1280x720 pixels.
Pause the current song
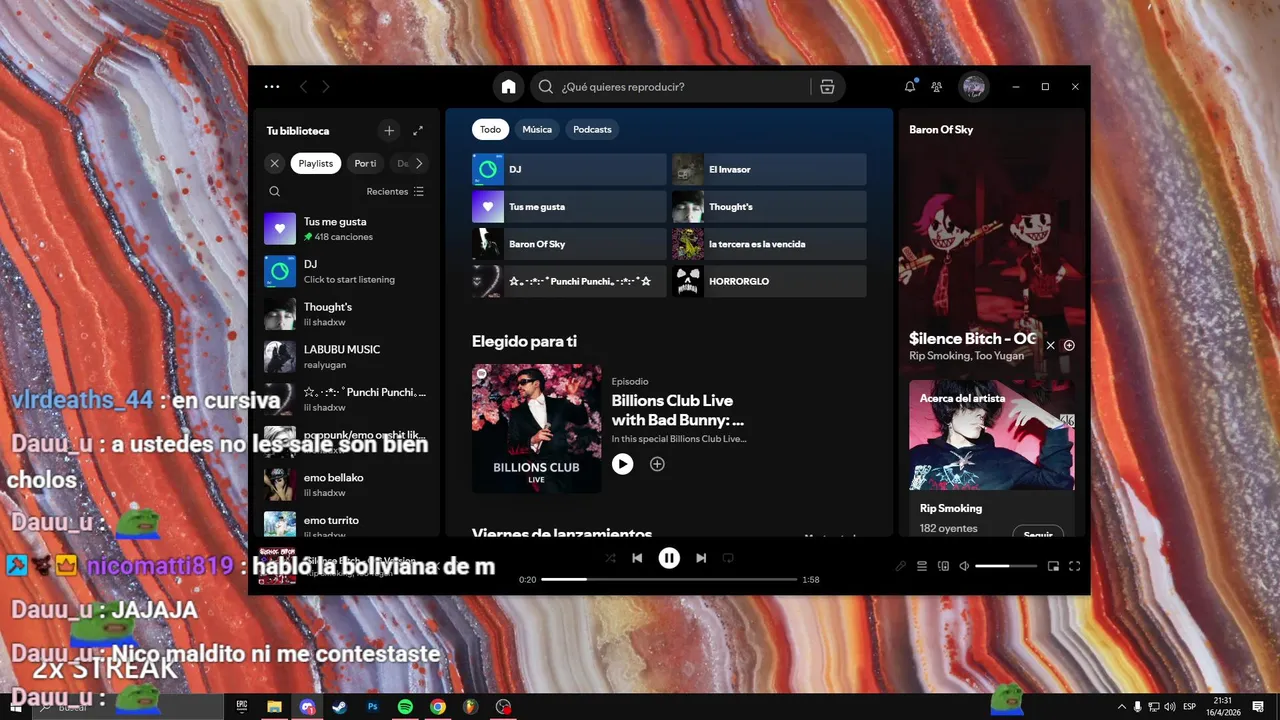[669, 558]
